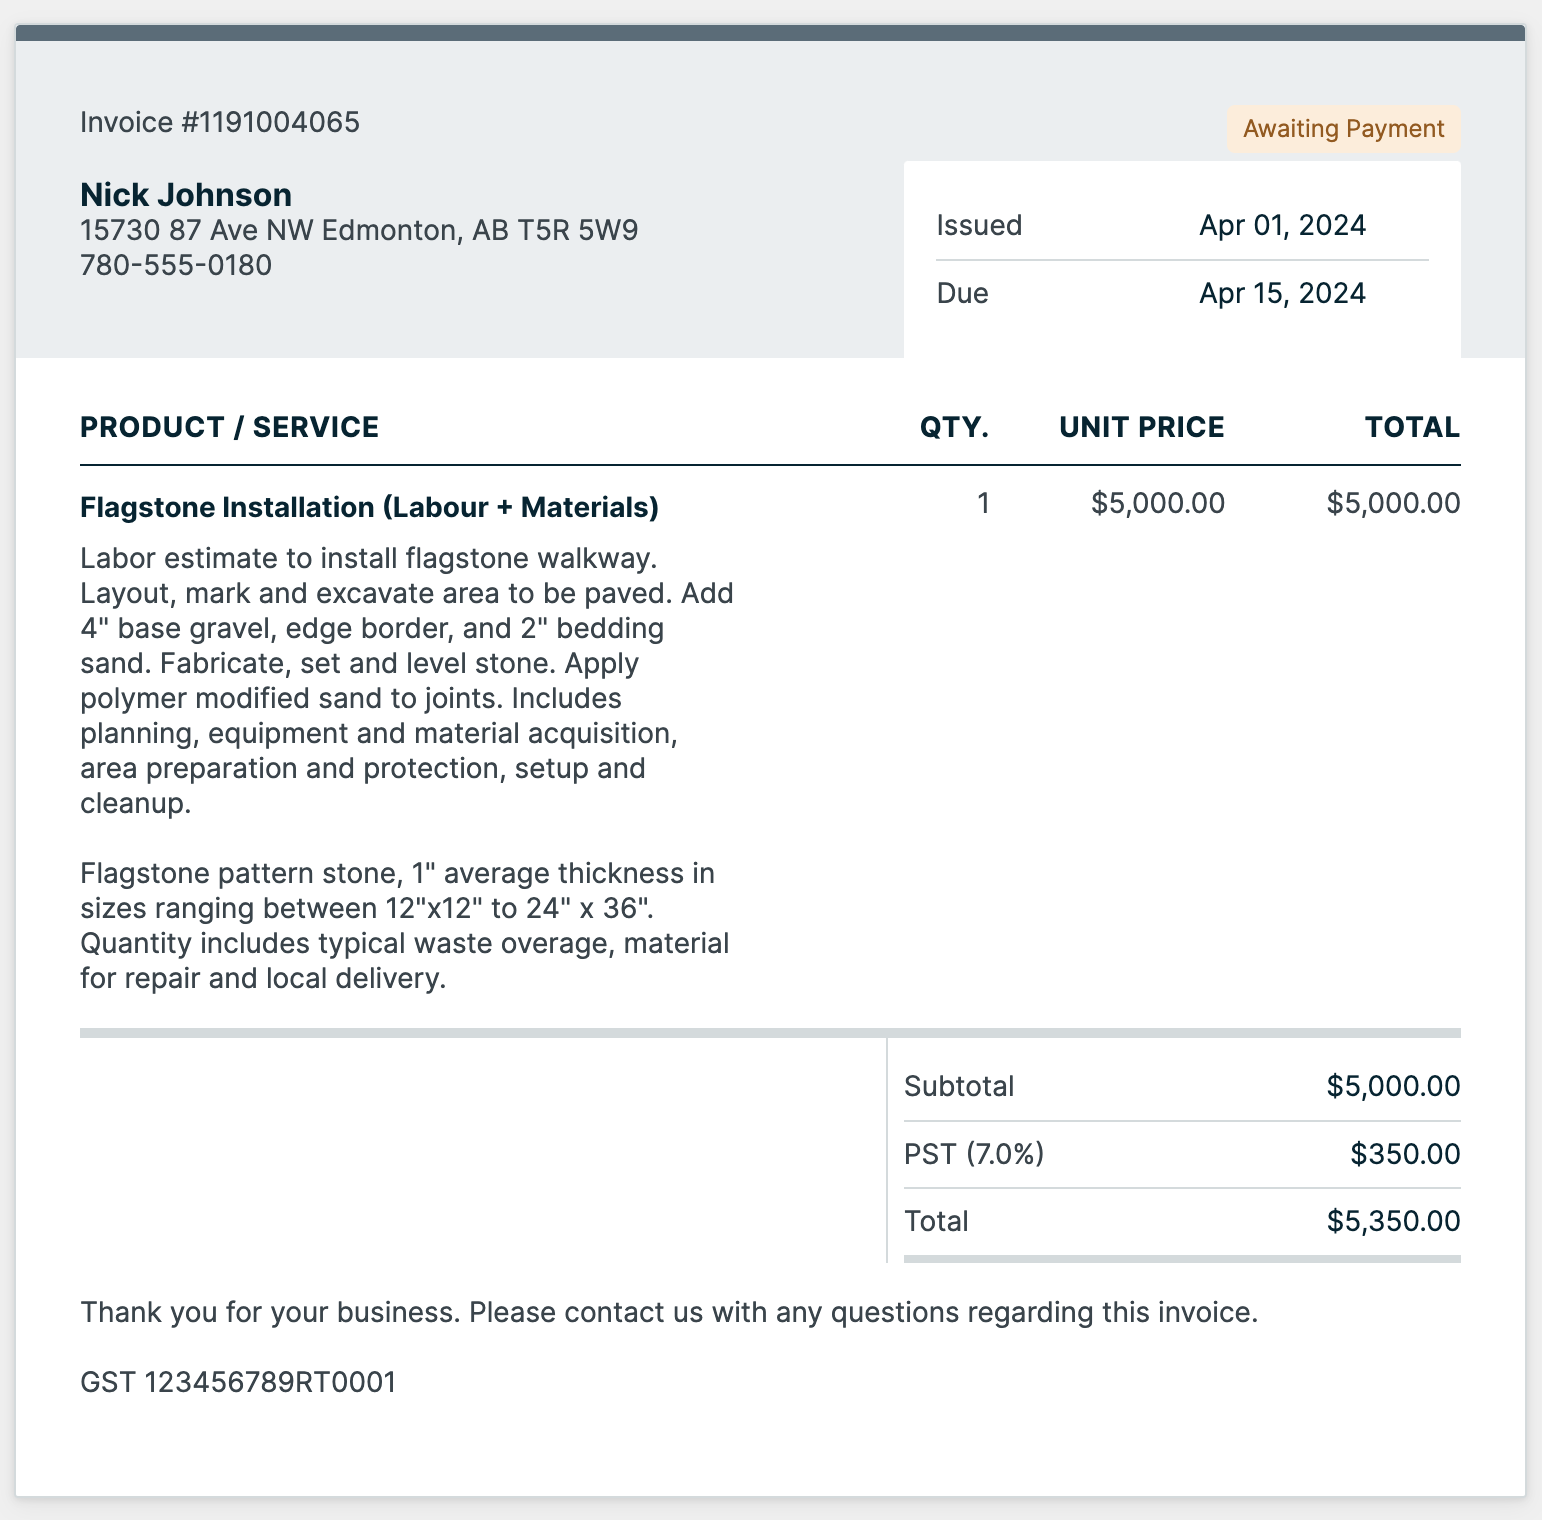Click the Subtotal amount $5,000.00

pyautogui.click(x=1392, y=1086)
